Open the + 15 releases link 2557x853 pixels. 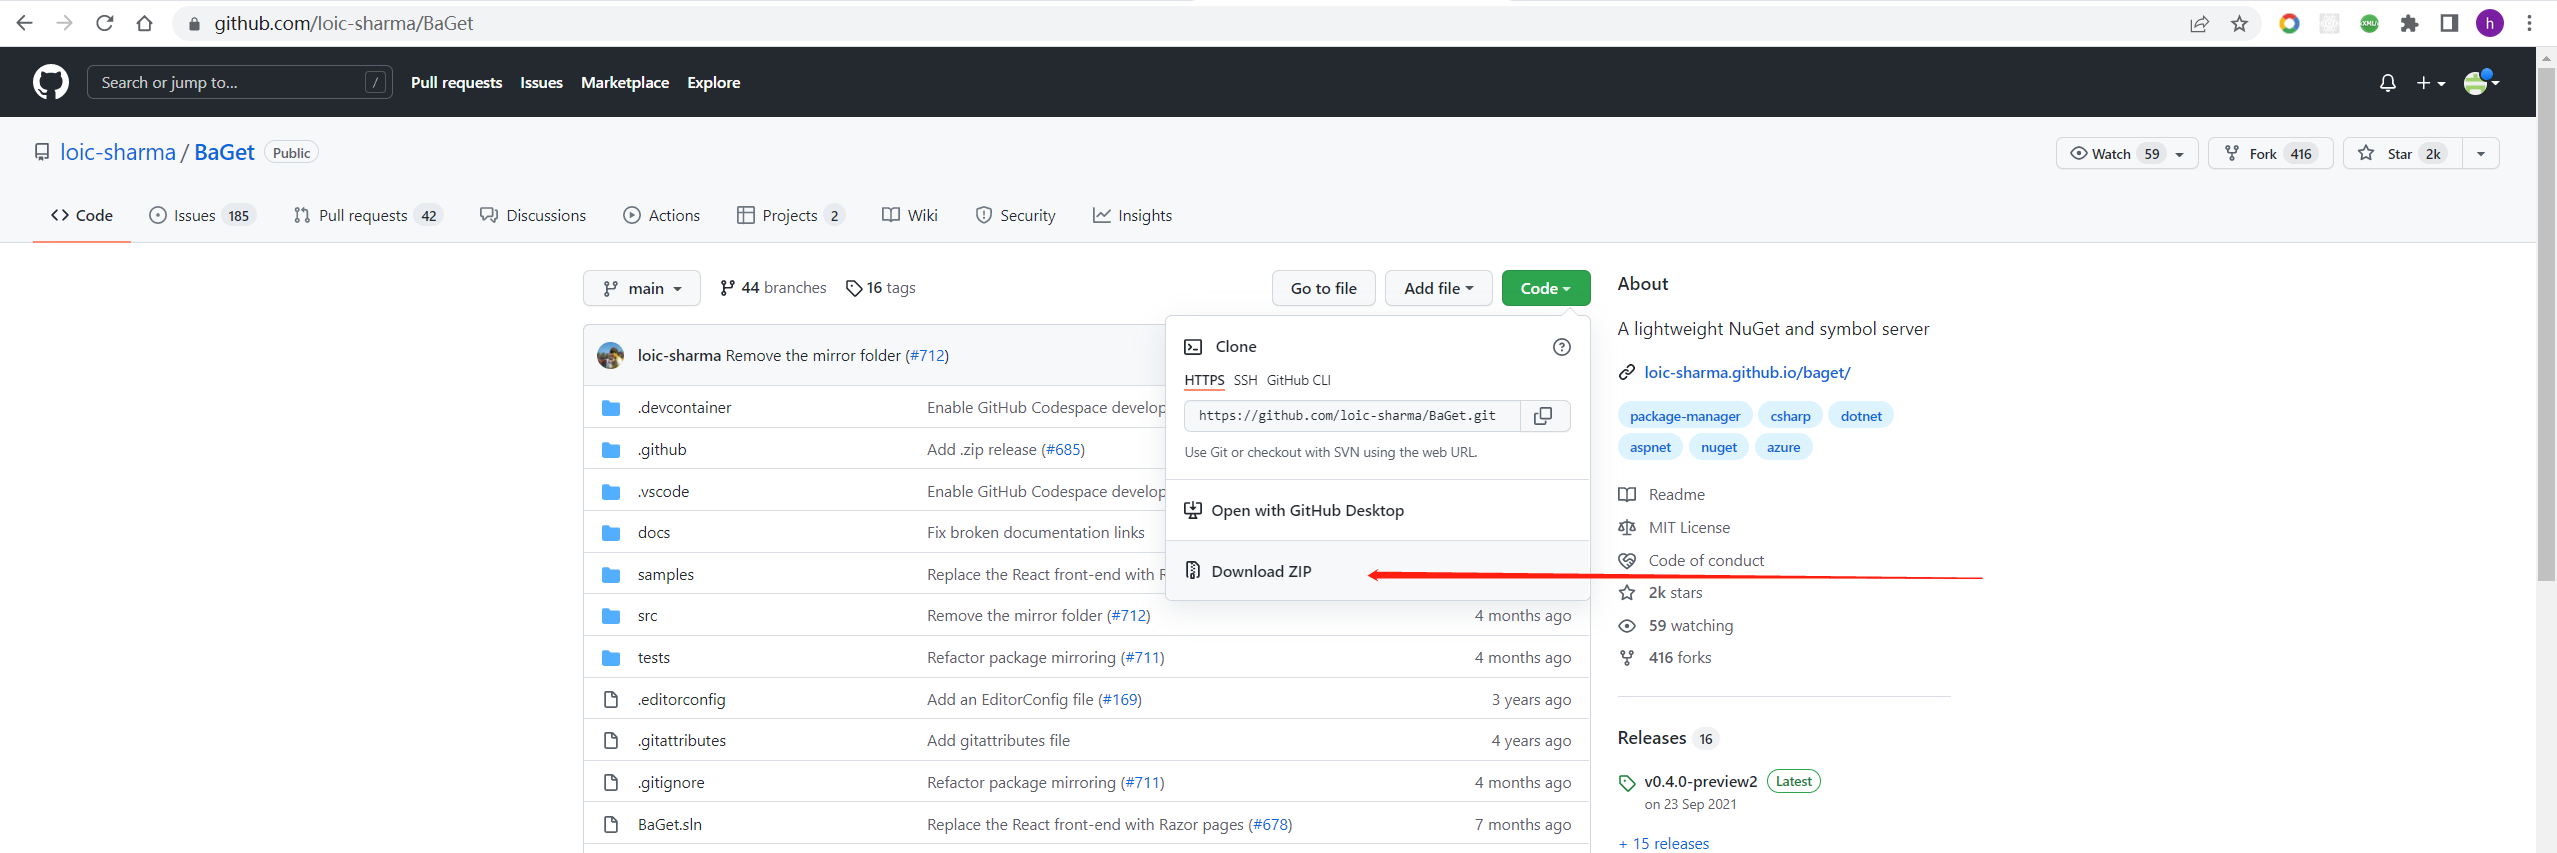pos(1664,843)
